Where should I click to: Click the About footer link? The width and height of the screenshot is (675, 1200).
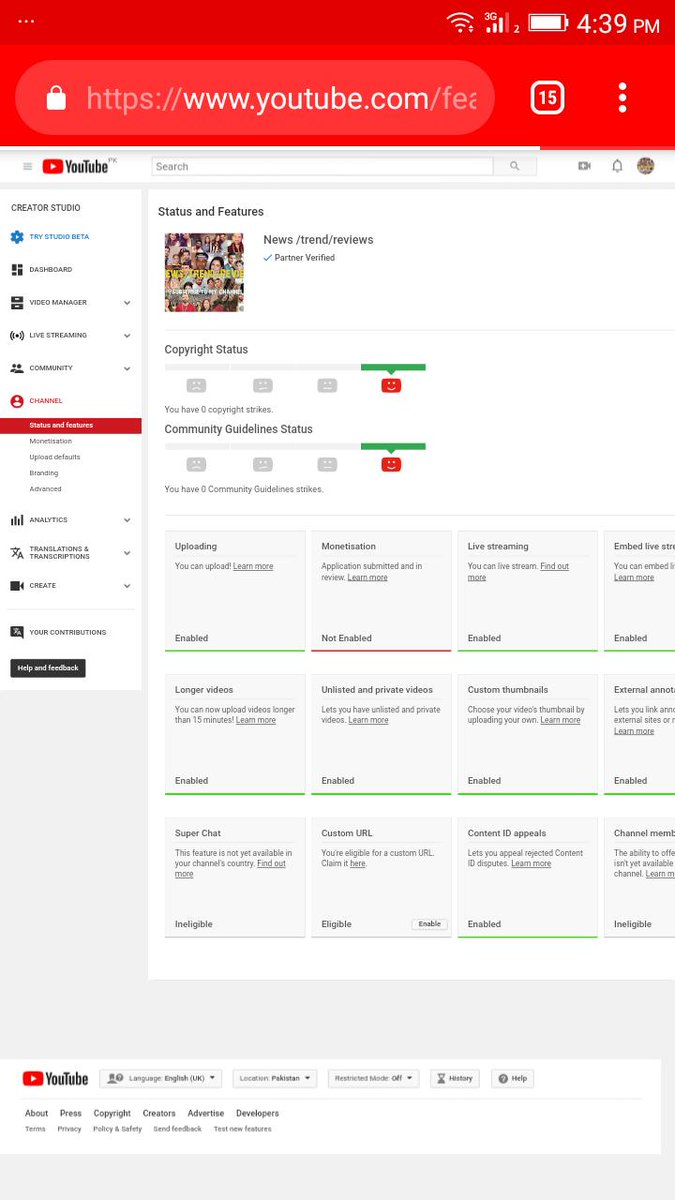[36, 1113]
